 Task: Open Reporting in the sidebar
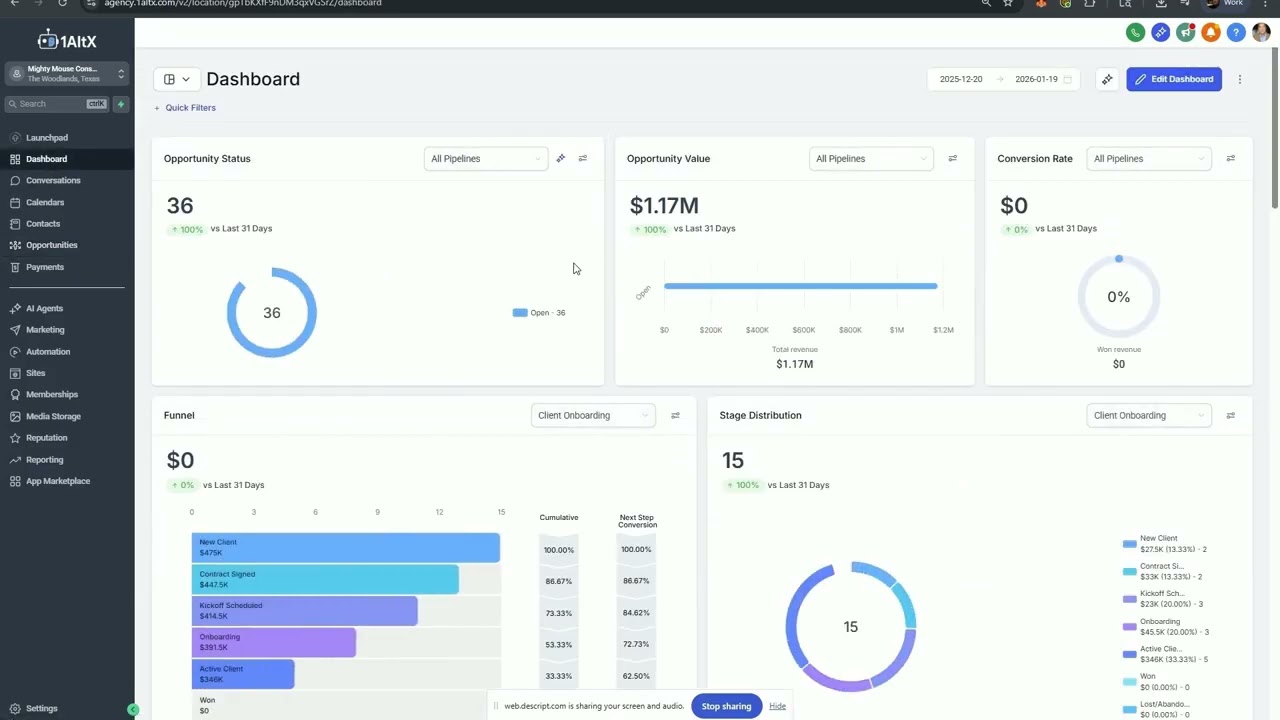pos(67,460)
